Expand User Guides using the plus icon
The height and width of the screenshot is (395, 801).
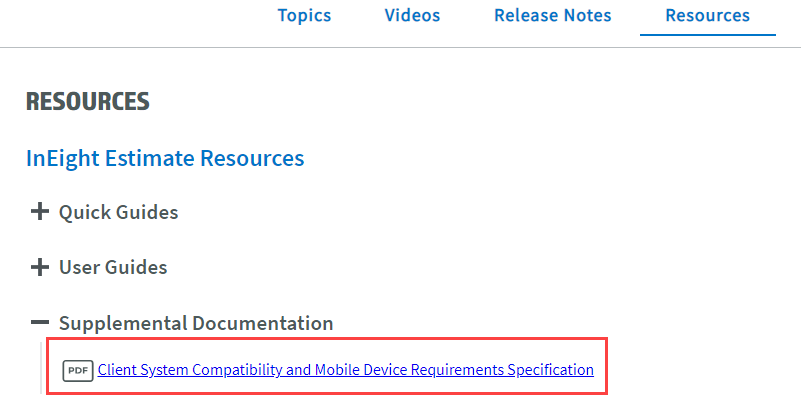39,267
